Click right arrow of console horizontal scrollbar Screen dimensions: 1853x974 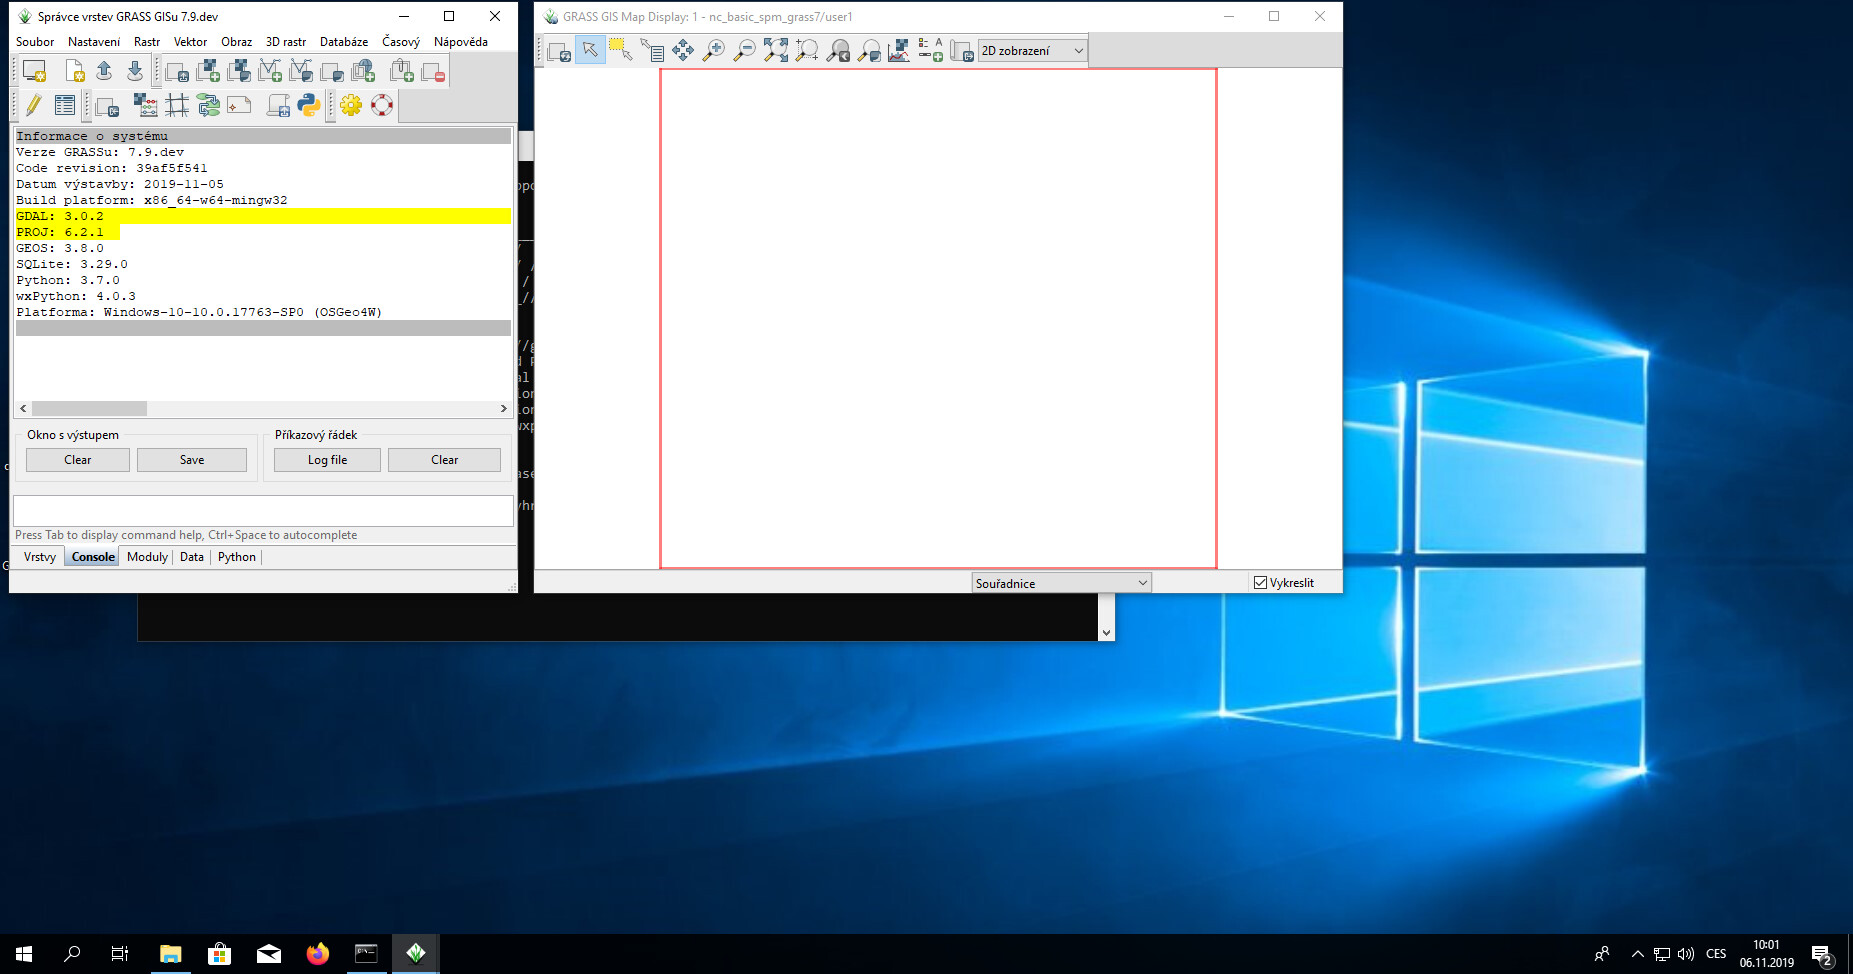pos(504,409)
